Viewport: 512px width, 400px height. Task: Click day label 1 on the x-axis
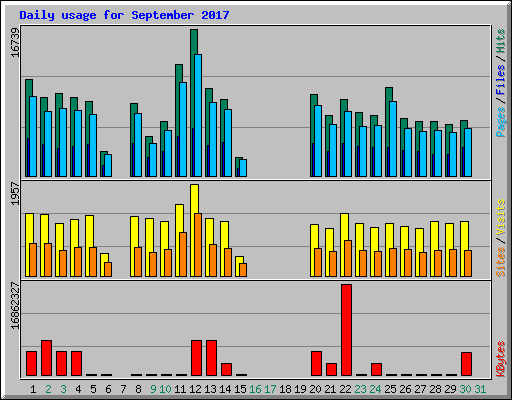click(33, 389)
